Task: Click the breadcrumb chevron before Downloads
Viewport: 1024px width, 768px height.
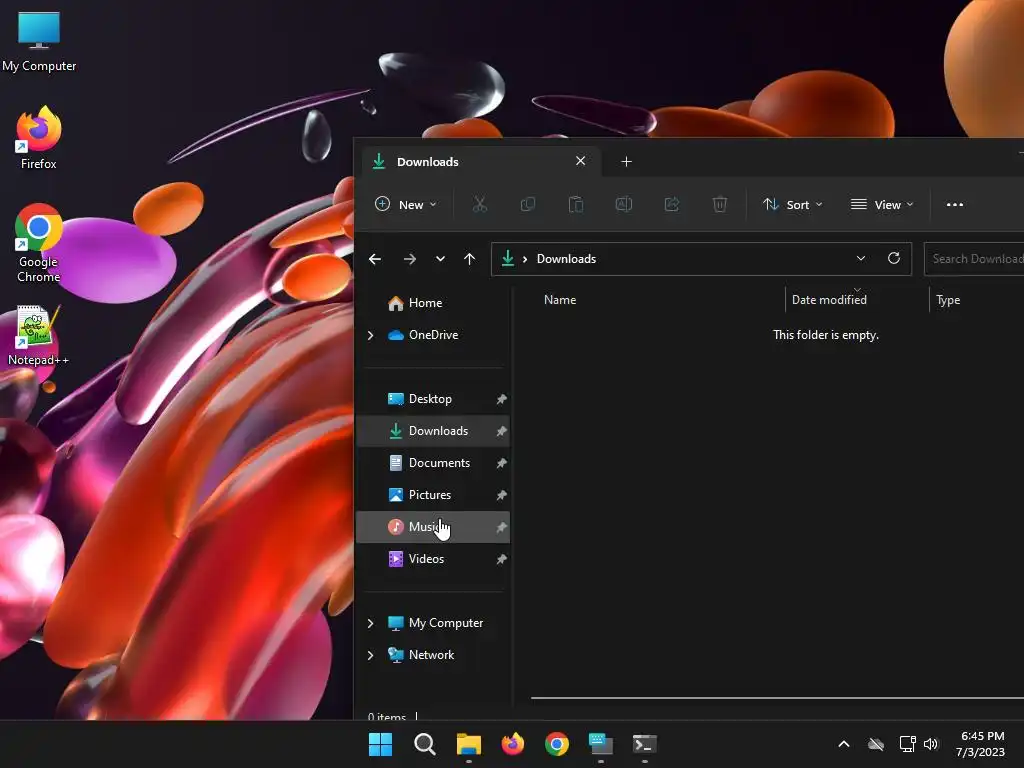Action: (524, 259)
